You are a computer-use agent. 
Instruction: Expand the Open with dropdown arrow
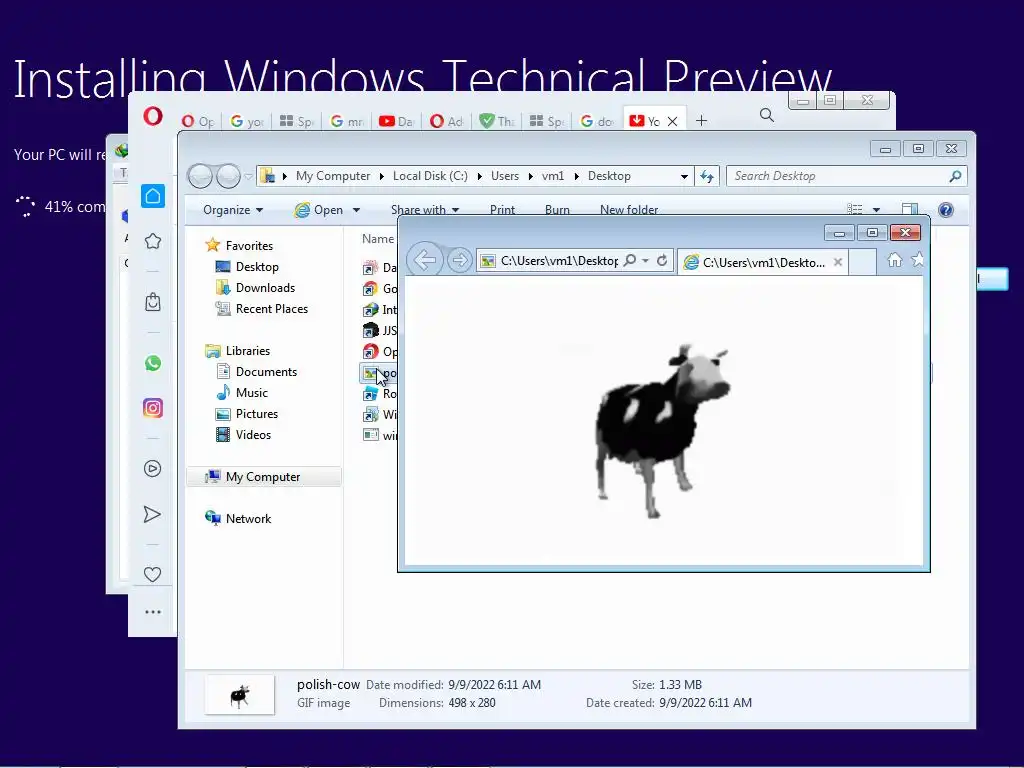(357, 210)
